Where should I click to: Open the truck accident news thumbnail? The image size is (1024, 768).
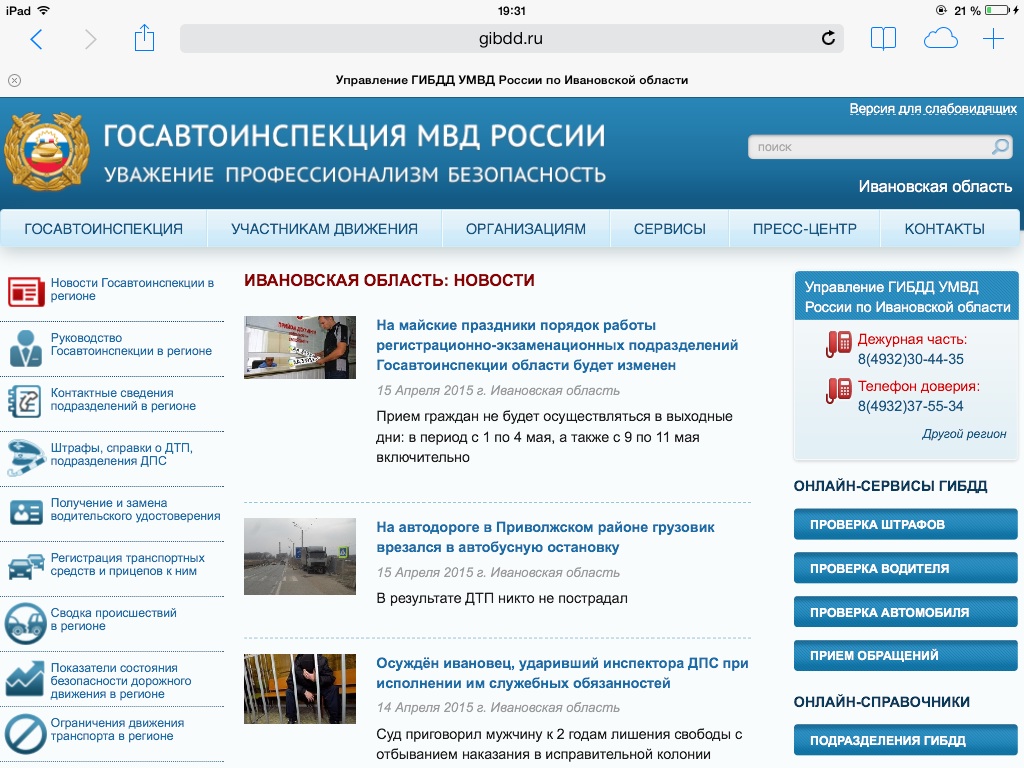click(300, 556)
